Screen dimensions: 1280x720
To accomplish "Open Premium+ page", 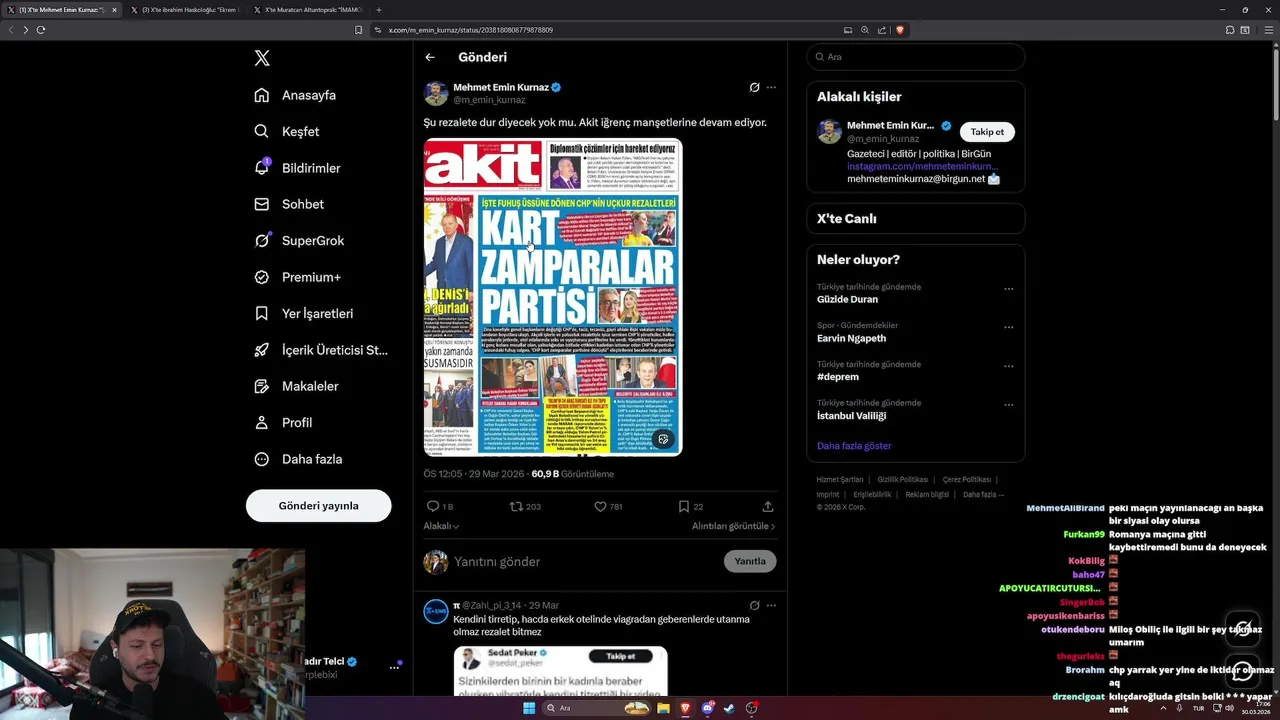I will coord(297,277).
